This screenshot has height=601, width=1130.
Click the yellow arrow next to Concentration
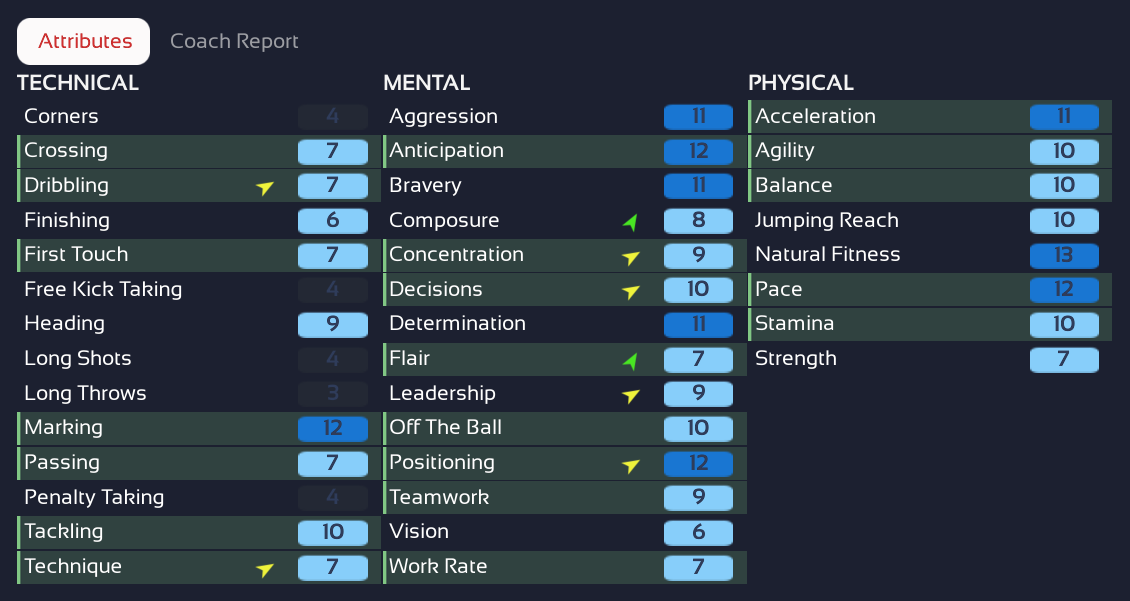tap(630, 257)
